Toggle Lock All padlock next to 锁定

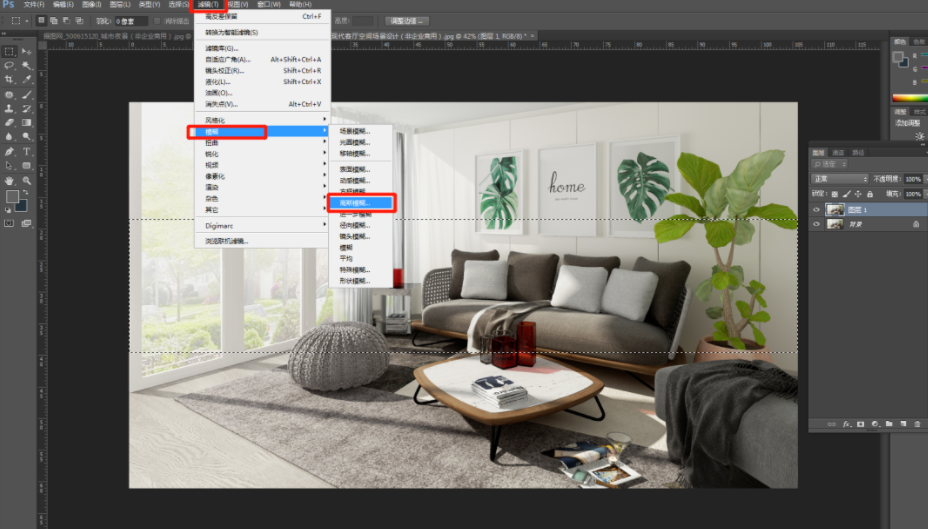[870, 193]
